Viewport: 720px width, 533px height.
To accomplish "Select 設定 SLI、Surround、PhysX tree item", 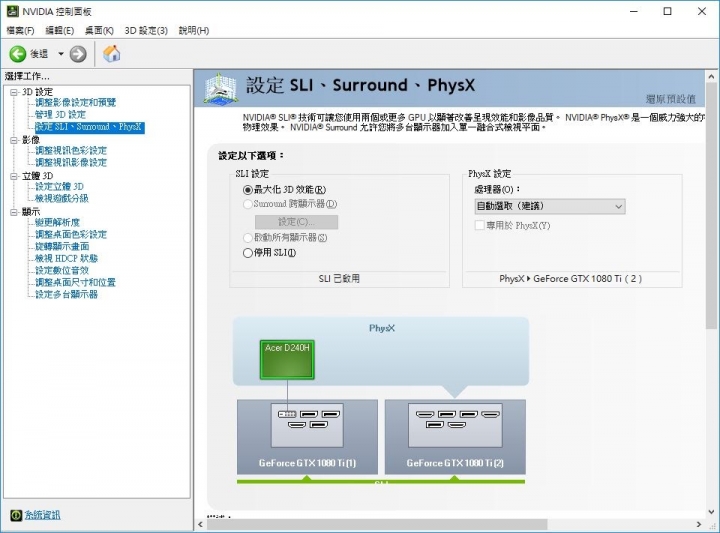I will click(90, 127).
